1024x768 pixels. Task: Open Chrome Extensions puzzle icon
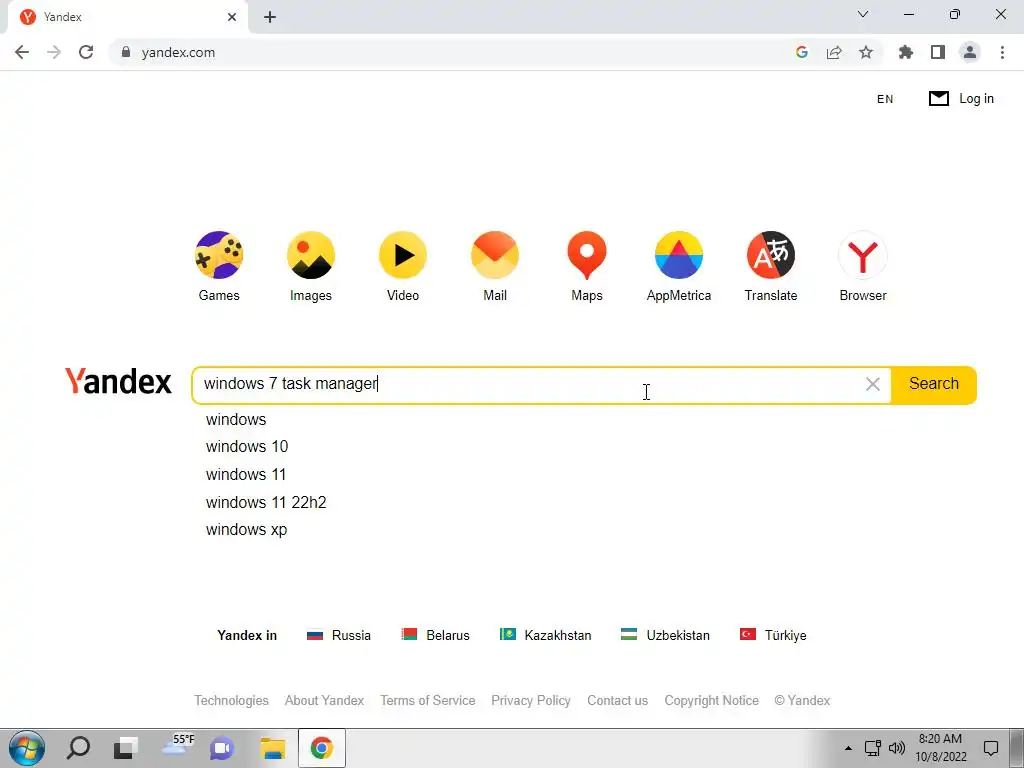(x=905, y=52)
